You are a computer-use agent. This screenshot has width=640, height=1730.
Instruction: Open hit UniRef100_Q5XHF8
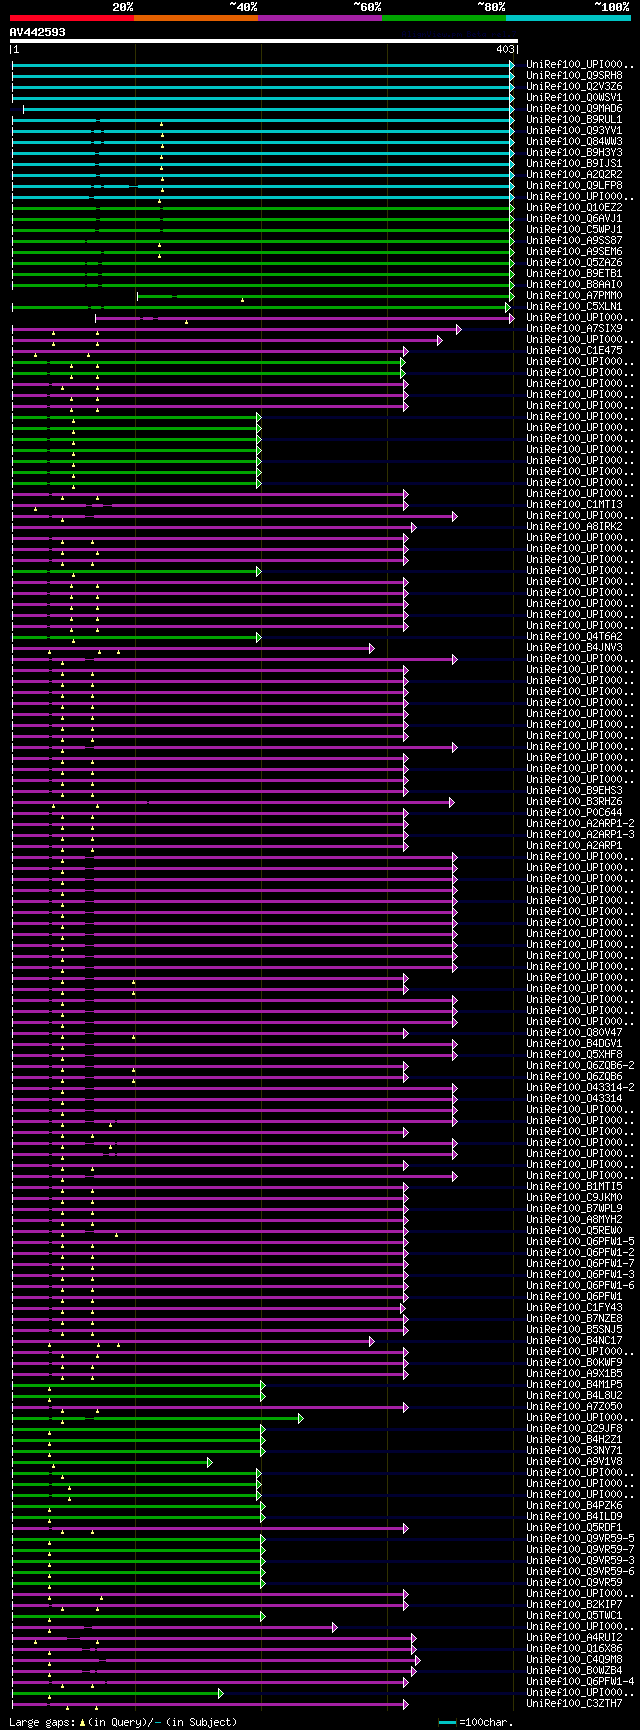point(574,1054)
